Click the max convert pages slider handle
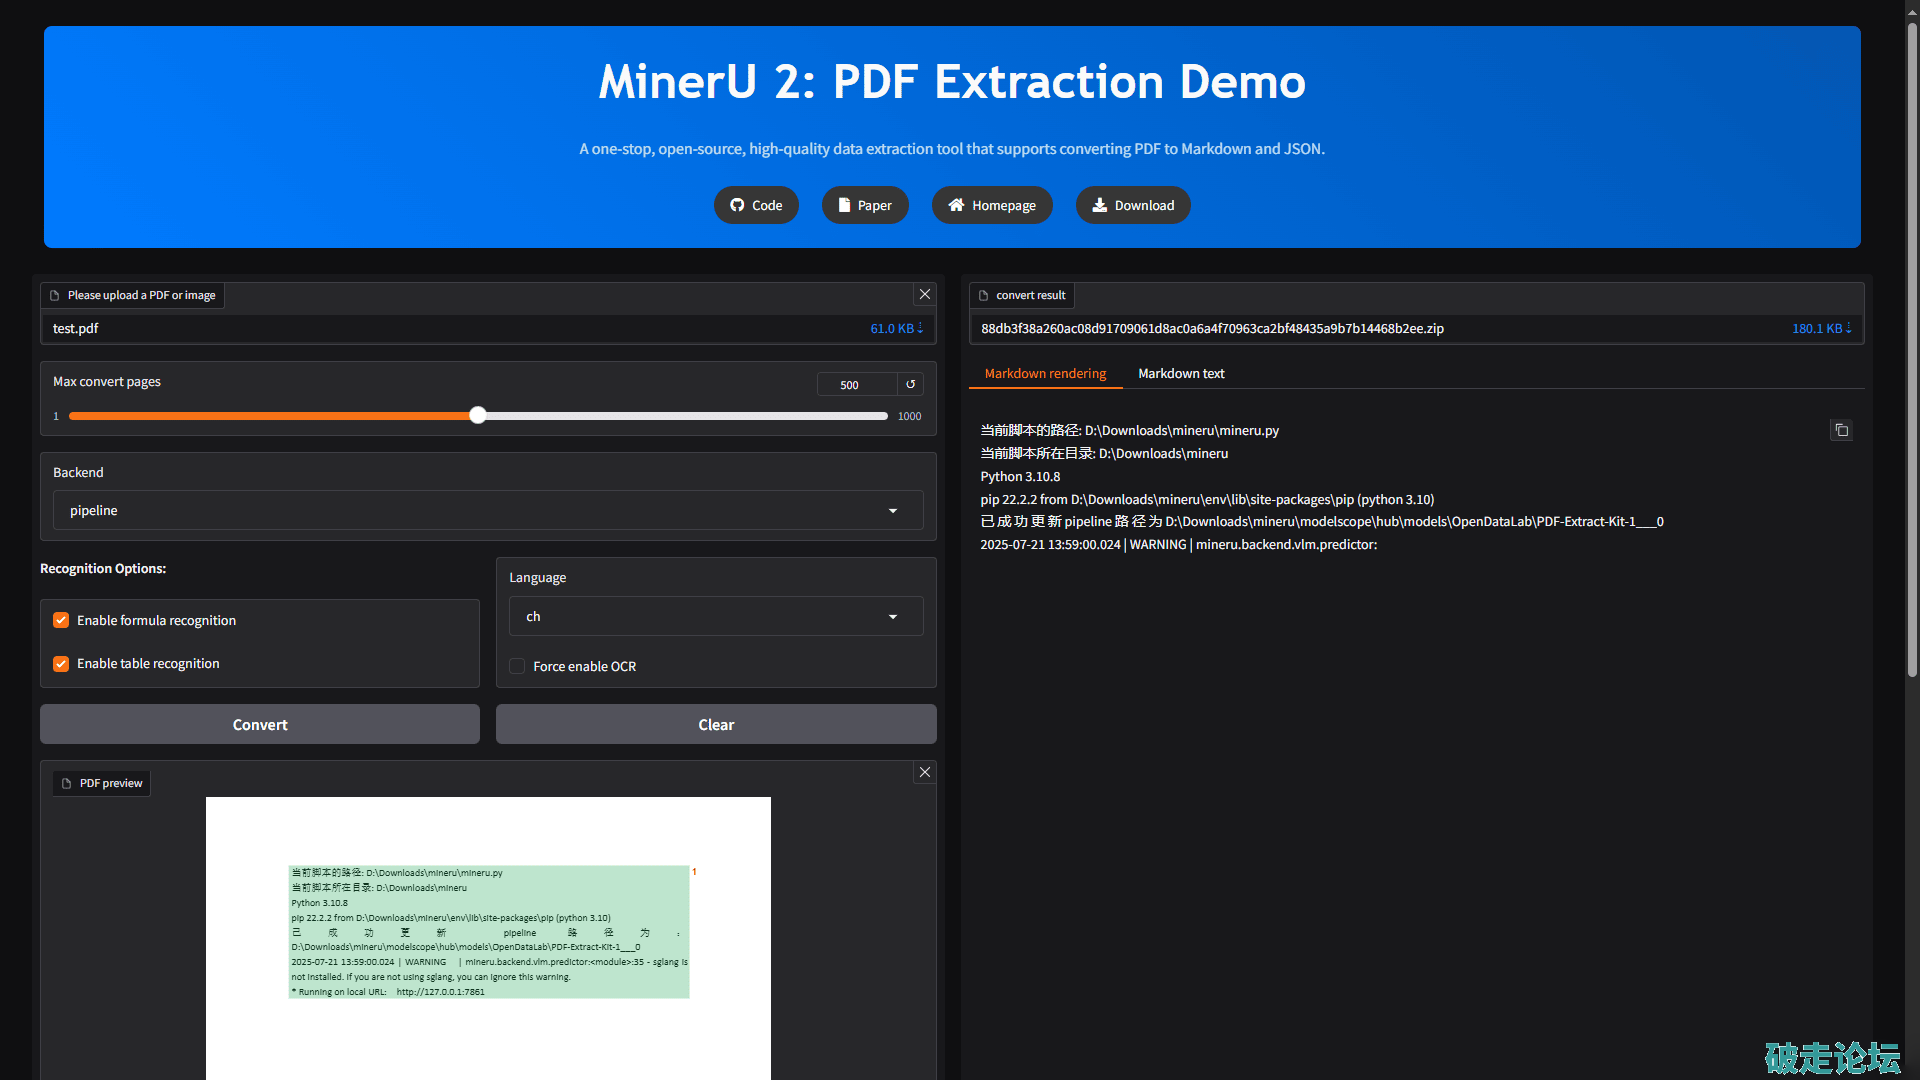 click(x=478, y=415)
